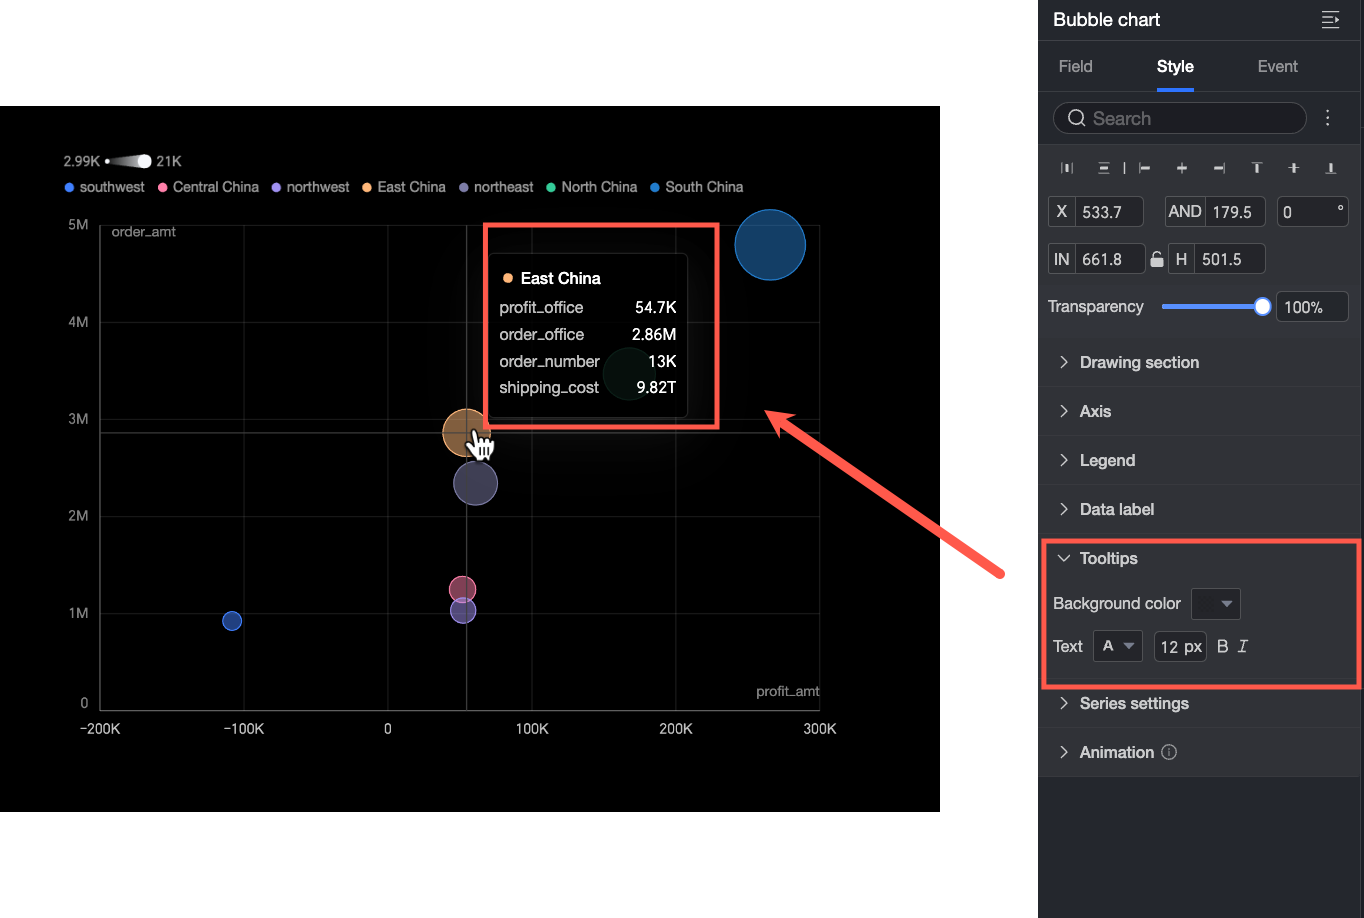The width and height of the screenshot is (1364, 918).
Task: Open the tooltip text color dropdown
Action: [1118, 646]
